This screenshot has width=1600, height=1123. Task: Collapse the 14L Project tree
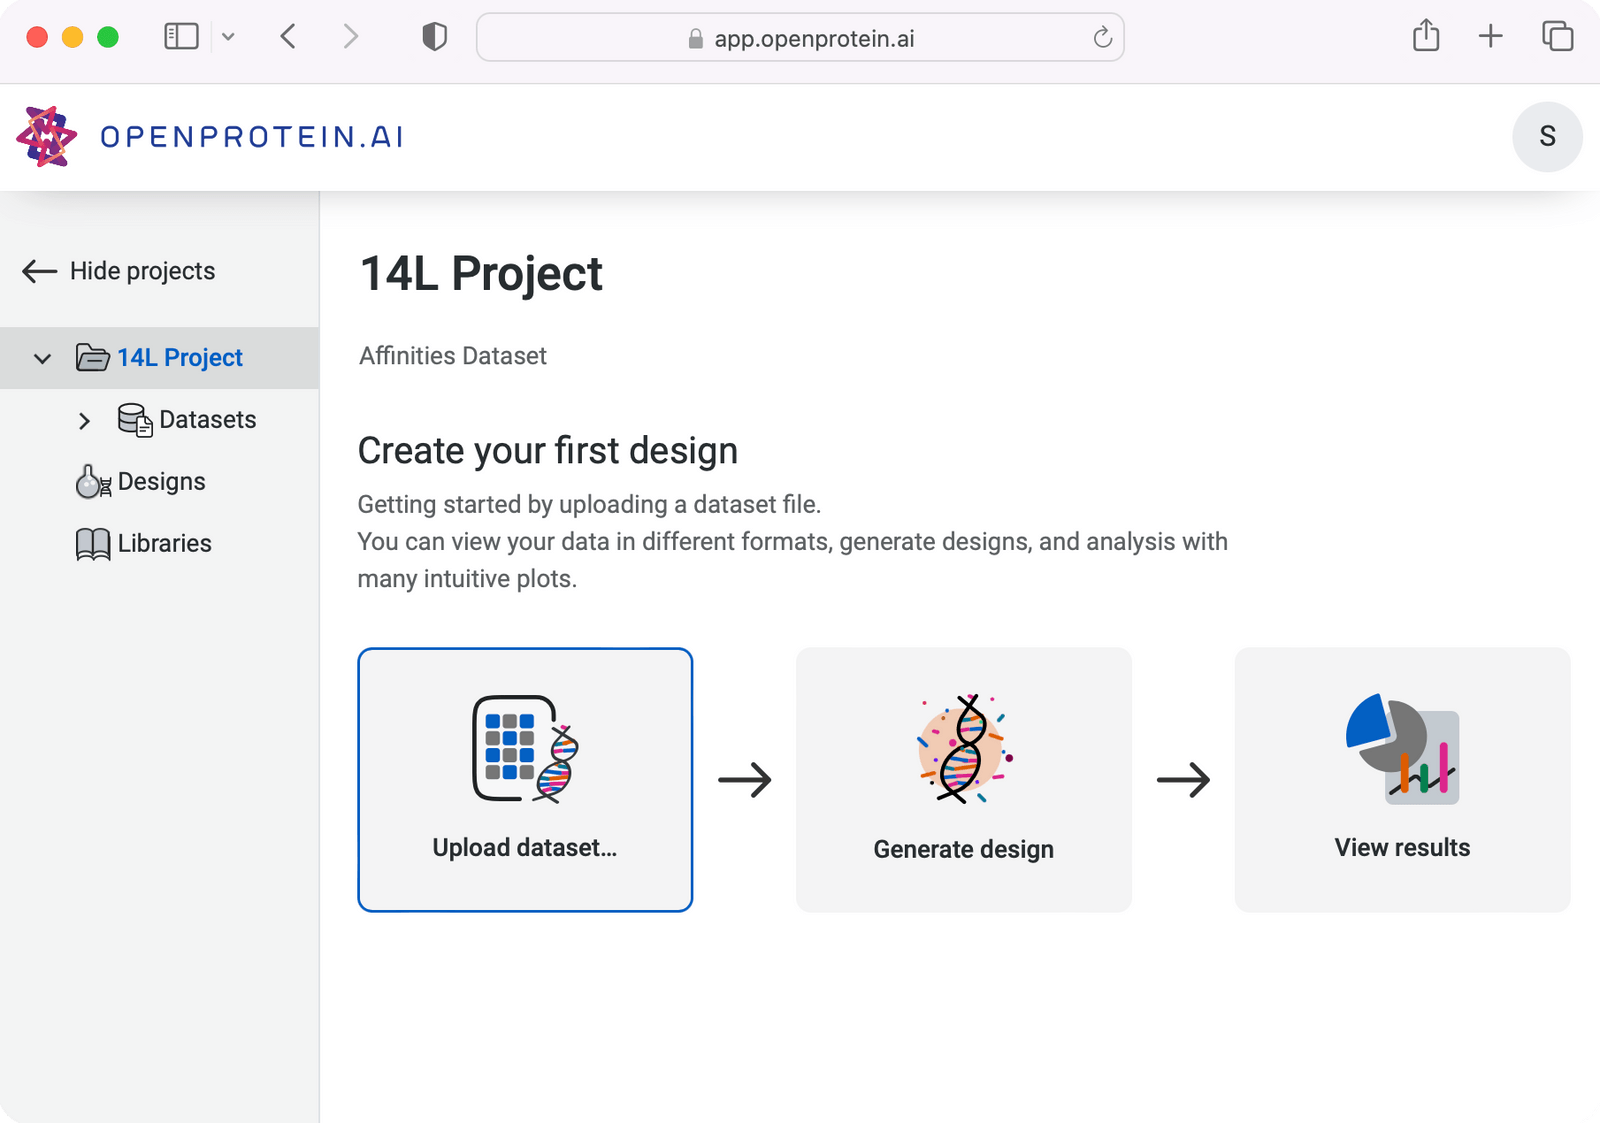coord(41,358)
